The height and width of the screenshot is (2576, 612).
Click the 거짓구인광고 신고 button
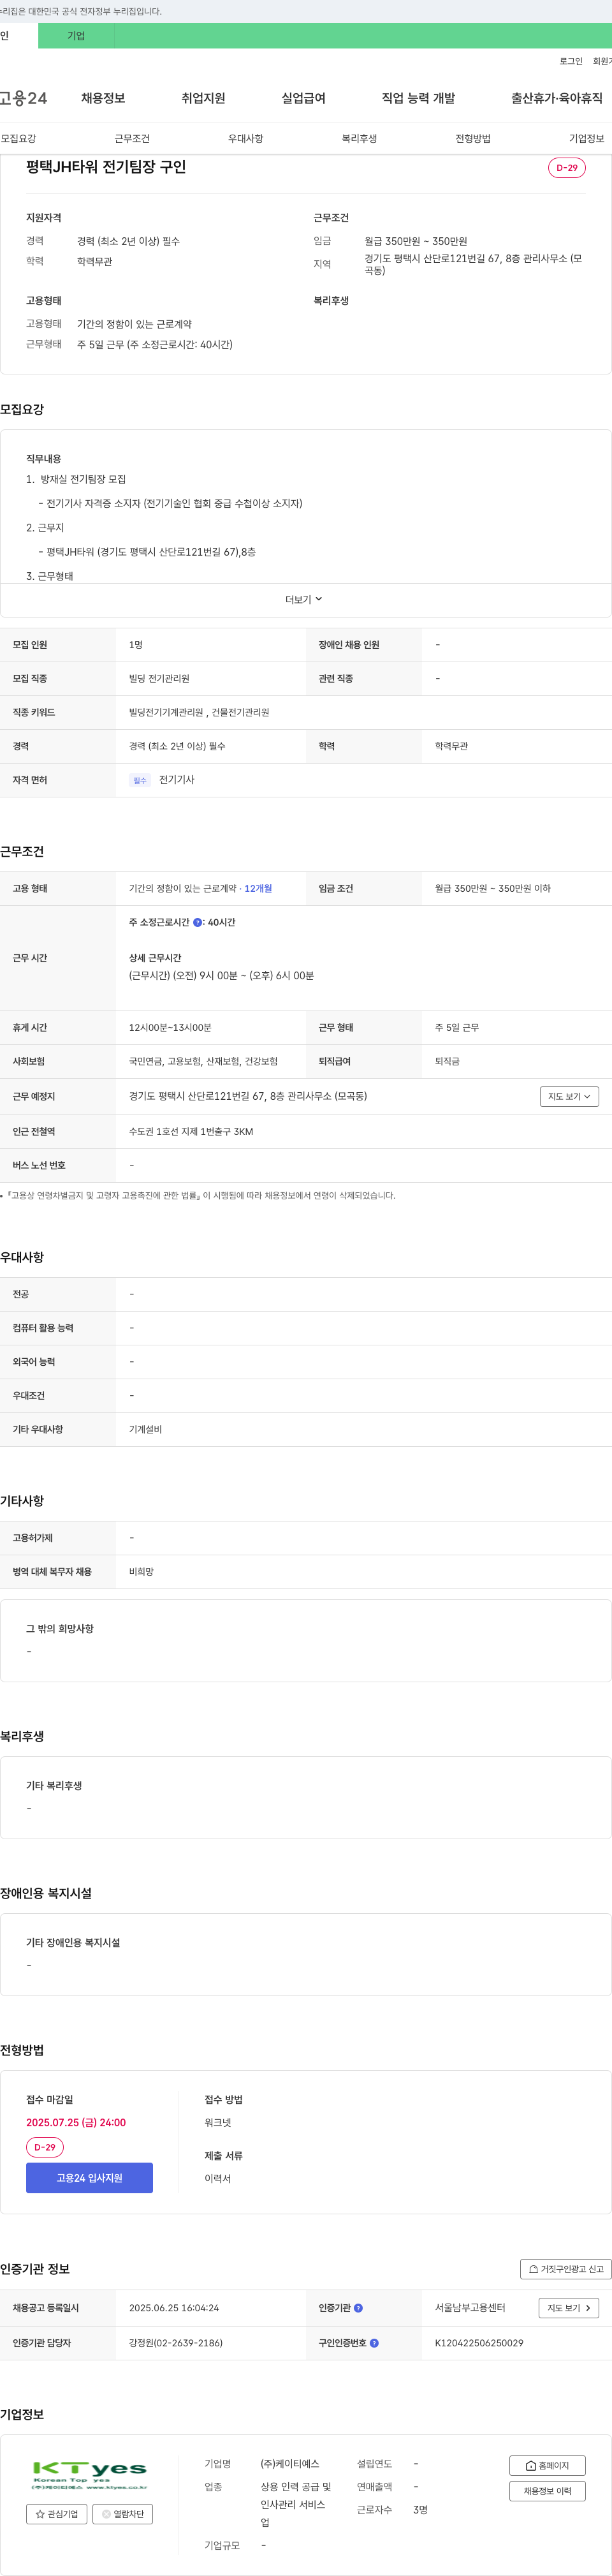point(565,2269)
